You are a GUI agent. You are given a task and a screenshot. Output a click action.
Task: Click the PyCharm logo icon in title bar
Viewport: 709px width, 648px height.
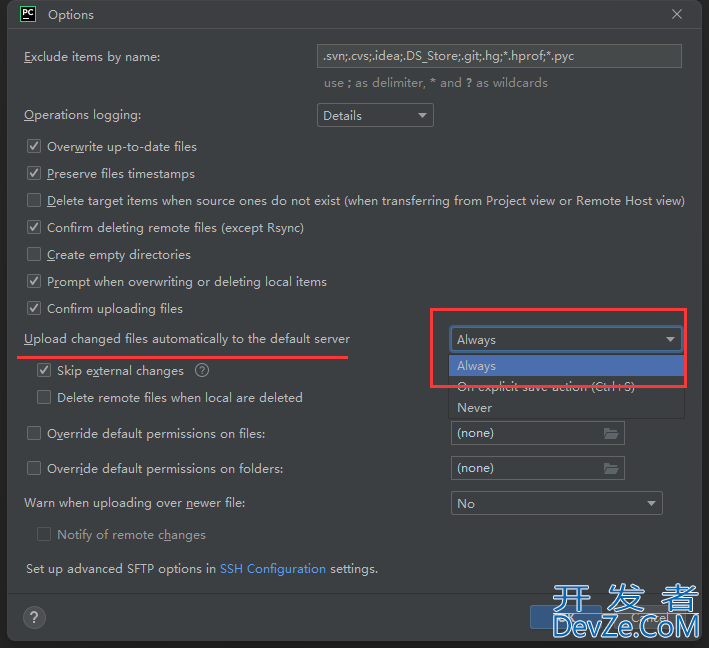pyautogui.click(x=28, y=14)
